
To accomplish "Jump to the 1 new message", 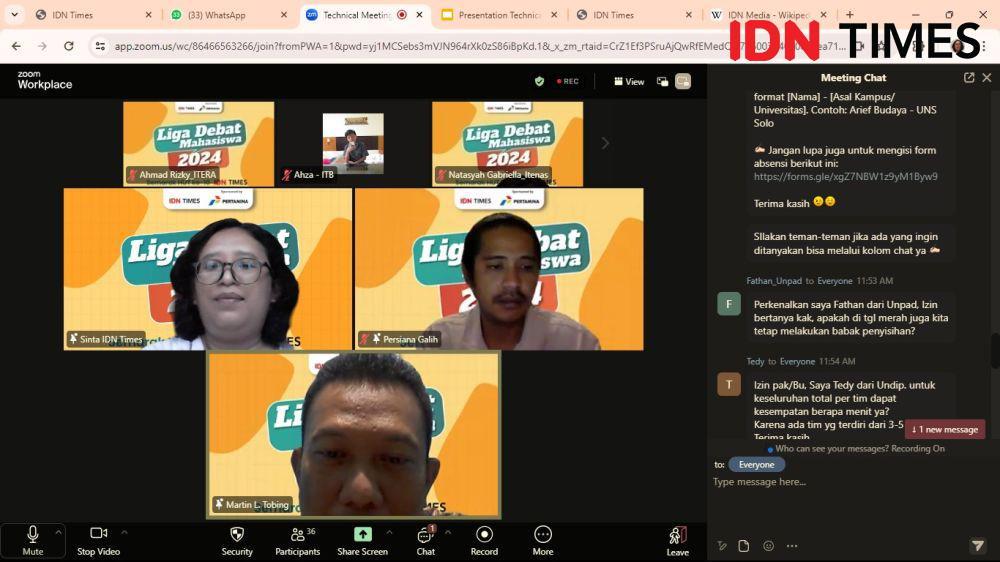I will (x=945, y=429).
